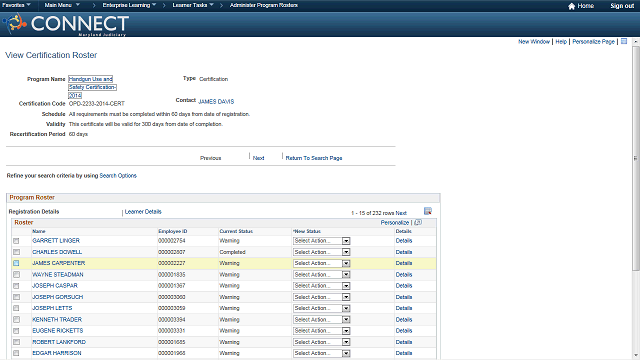Screen dimensions: 640x360
Task: Click the scrollbar up arrow
Action: point(636,42)
